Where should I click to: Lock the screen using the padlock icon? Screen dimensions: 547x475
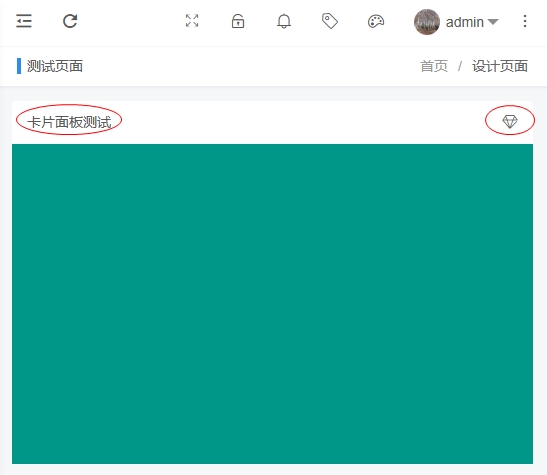click(238, 21)
